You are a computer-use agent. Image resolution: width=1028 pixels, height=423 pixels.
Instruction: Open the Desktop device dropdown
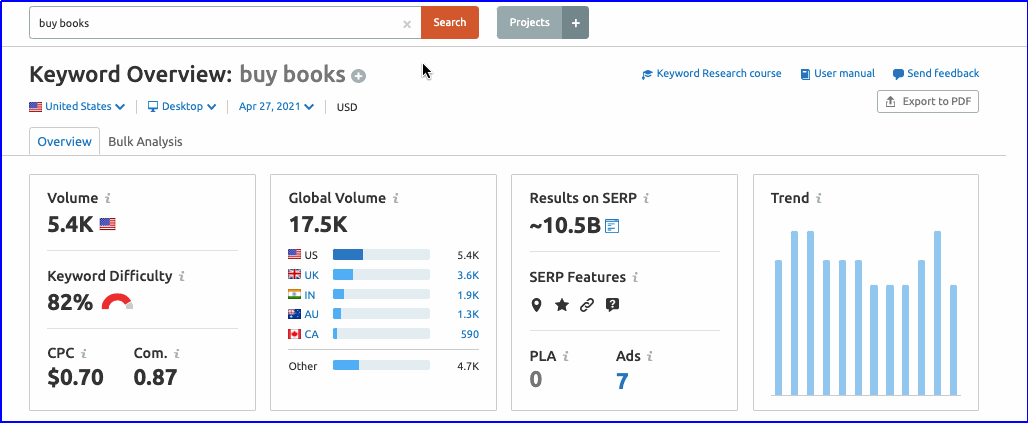click(x=182, y=107)
